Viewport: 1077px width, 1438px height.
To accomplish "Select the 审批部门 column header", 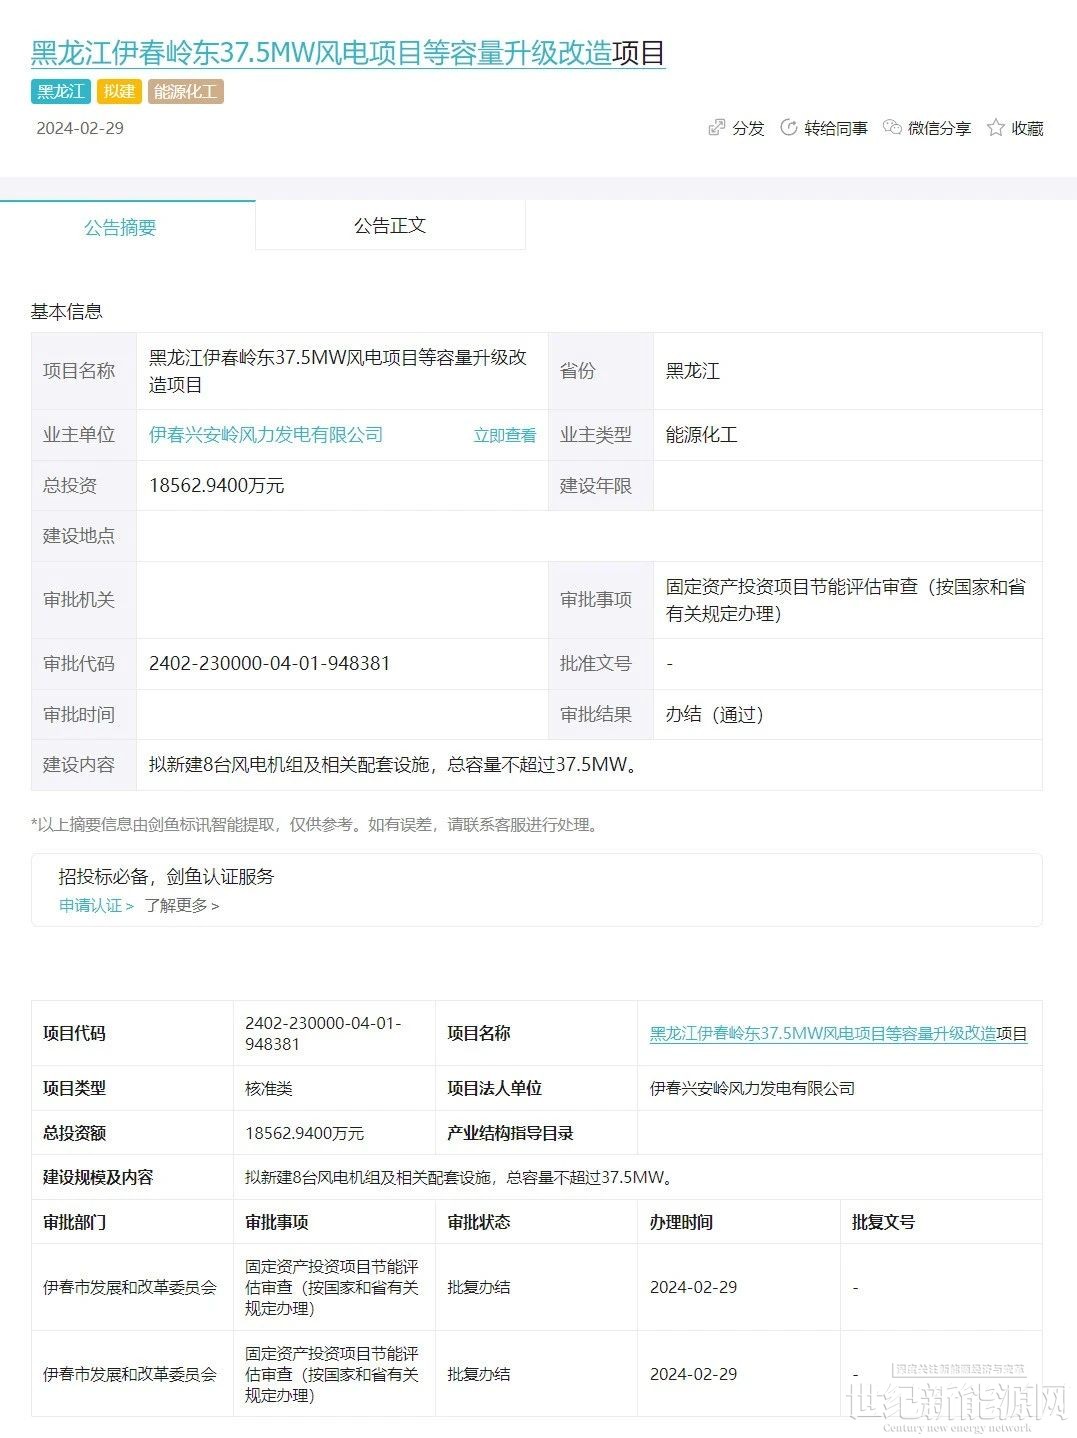I will click(75, 1222).
